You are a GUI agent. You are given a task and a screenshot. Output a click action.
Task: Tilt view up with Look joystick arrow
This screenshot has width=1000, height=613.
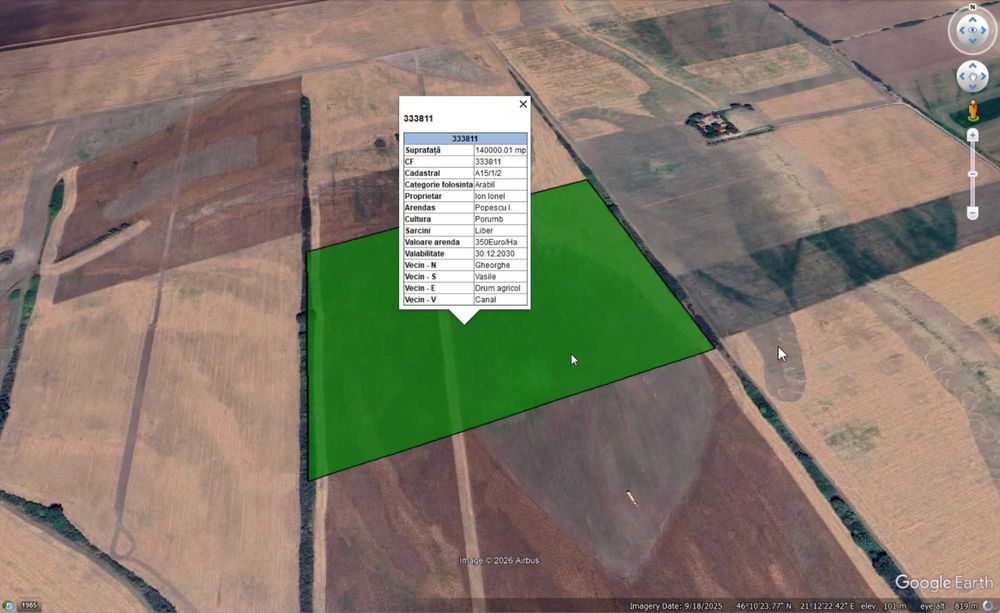point(973,19)
